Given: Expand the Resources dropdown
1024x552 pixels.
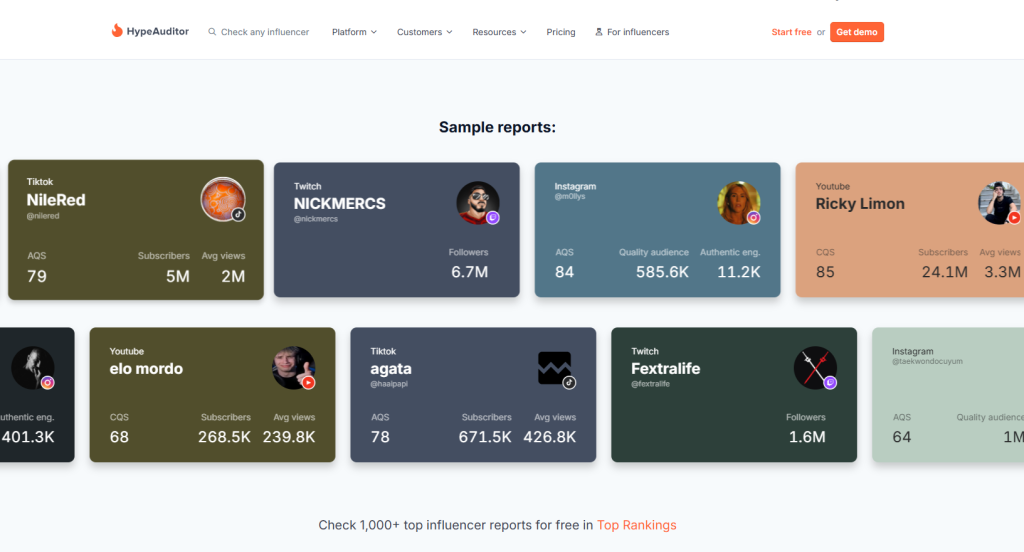Looking at the screenshot, I should click(500, 32).
